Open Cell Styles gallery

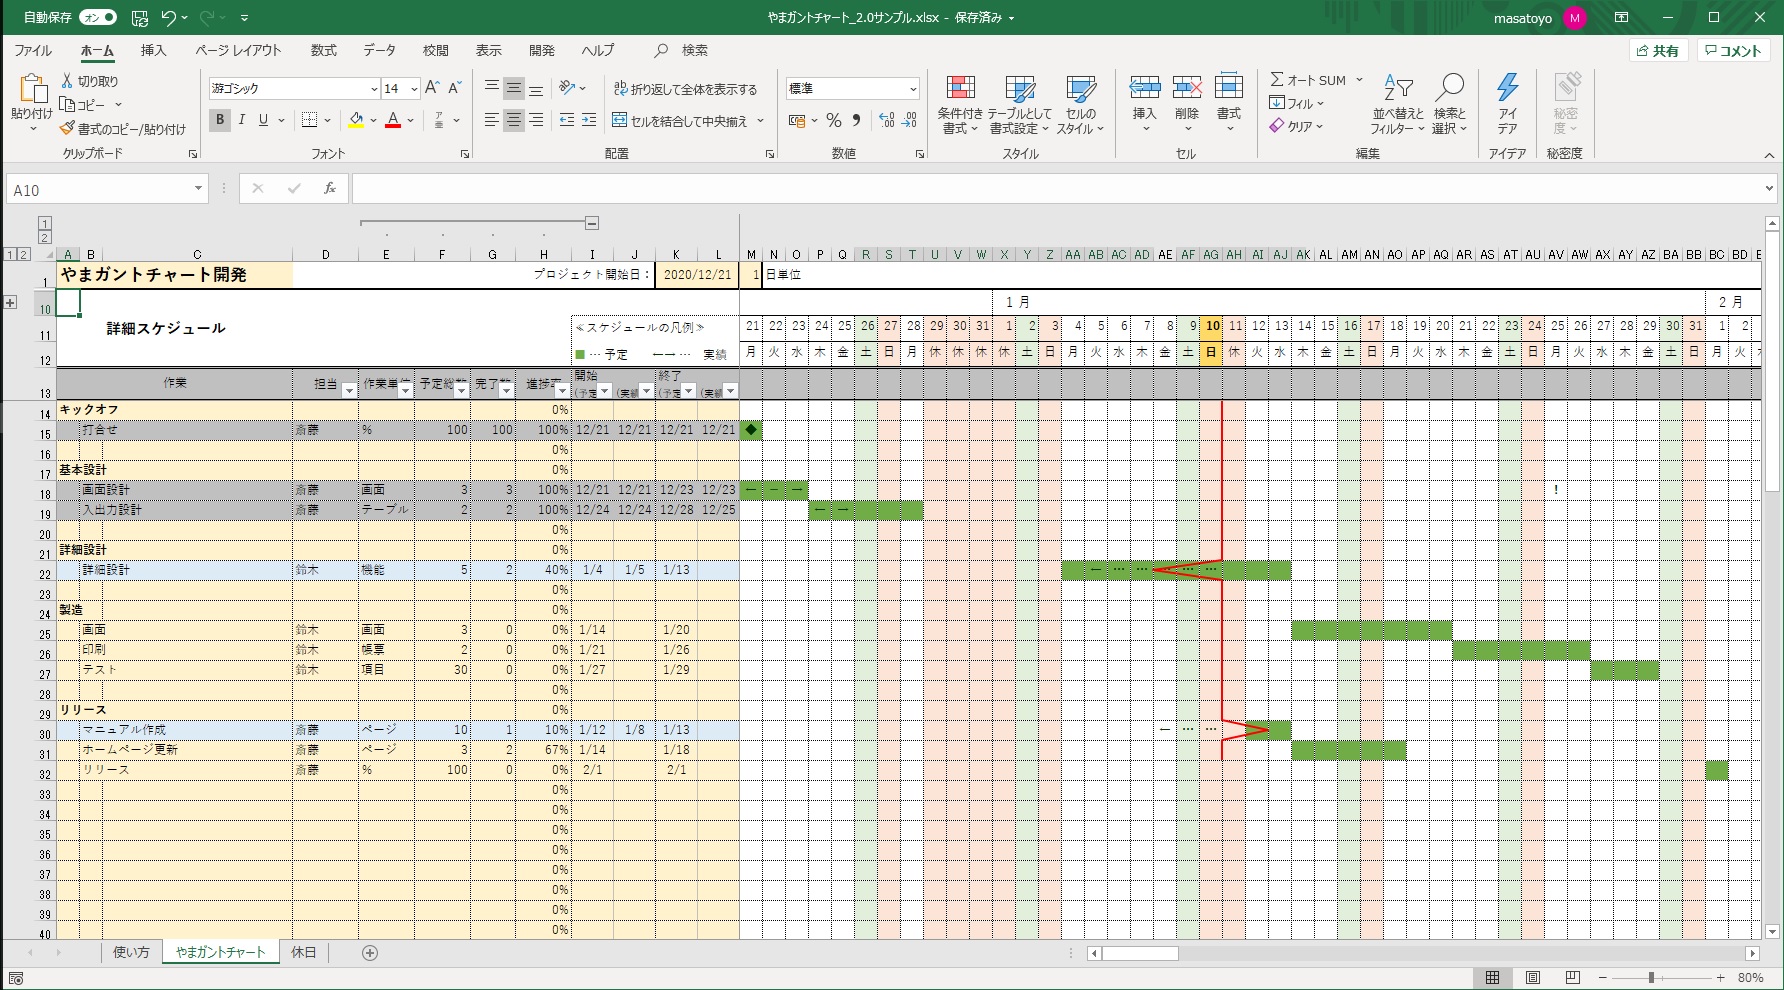pyautogui.click(x=1080, y=104)
